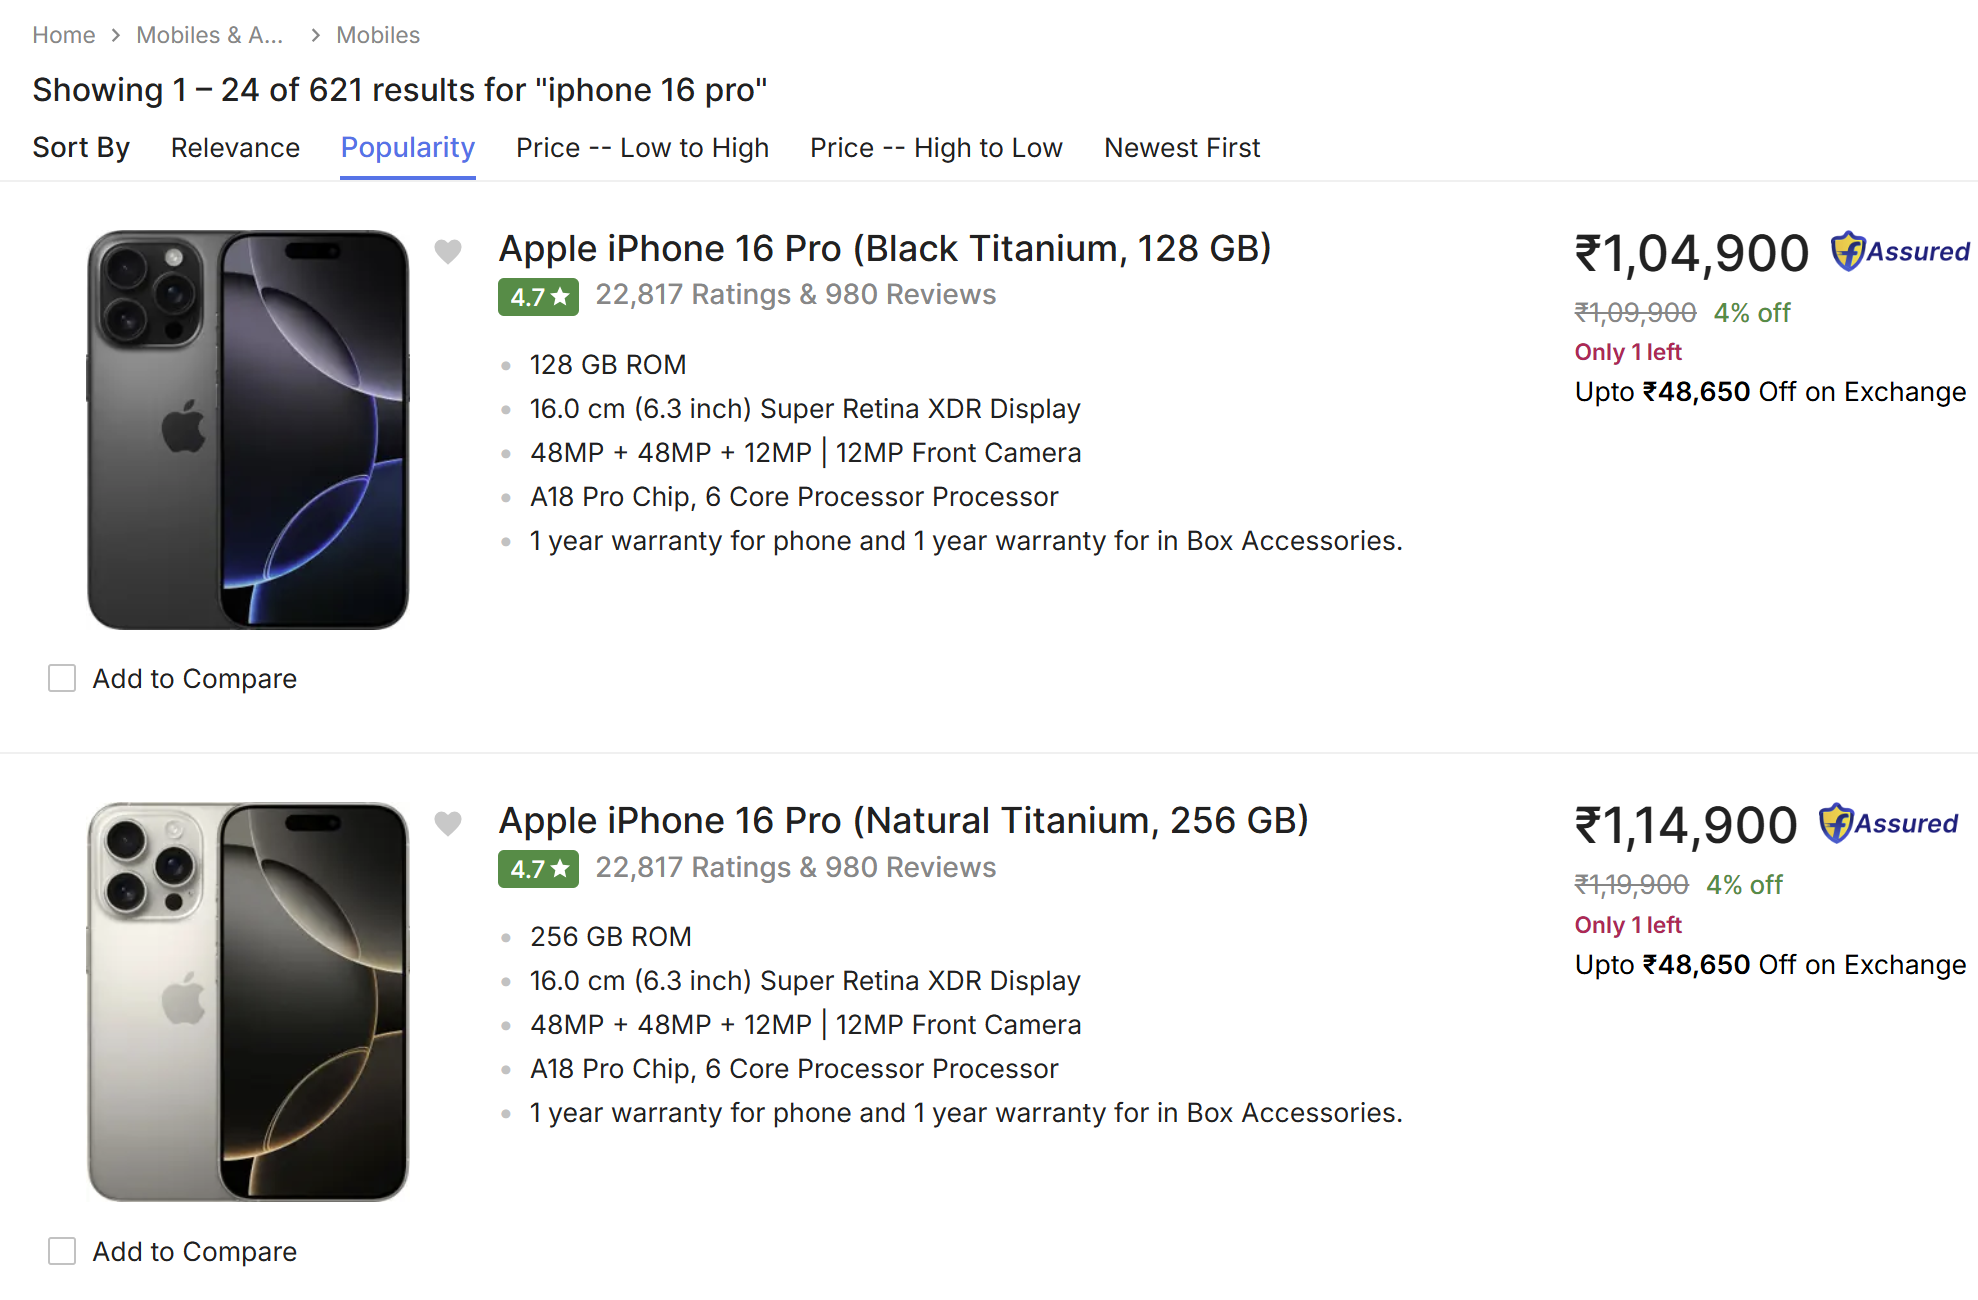Open Apple iPhone 16 Pro Black Titanium listing
Screen dimensions: 1978x1300
pos(884,248)
